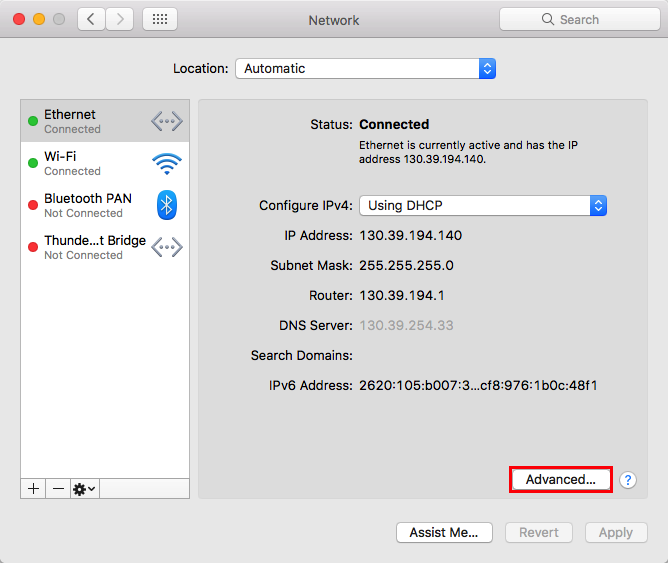Open the gear action menu below list

(x=85, y=488)
